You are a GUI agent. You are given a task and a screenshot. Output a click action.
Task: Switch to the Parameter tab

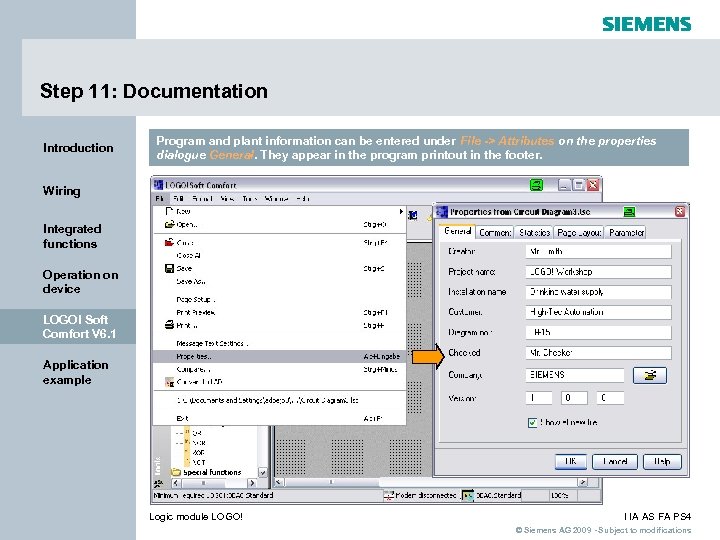626,233
